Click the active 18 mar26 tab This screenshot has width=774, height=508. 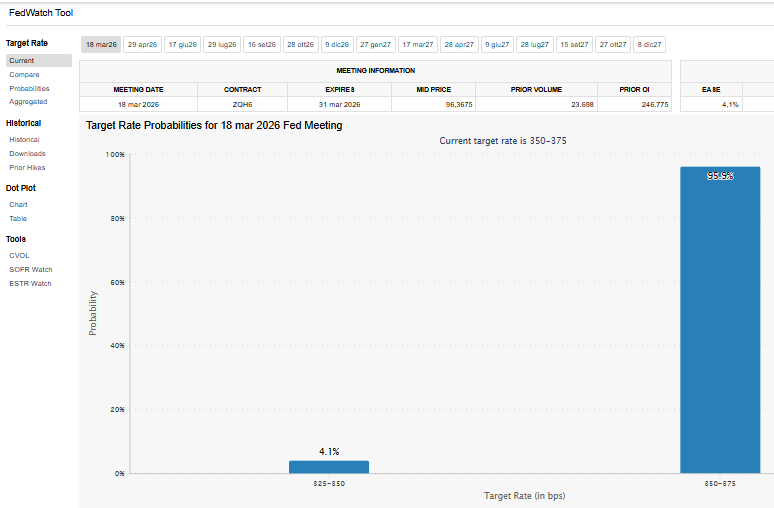point(101,45)
